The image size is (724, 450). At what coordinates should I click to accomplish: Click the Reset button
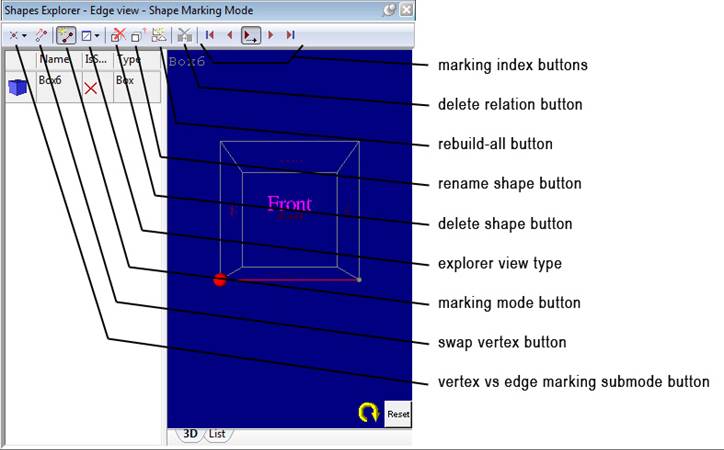point(397,413)
